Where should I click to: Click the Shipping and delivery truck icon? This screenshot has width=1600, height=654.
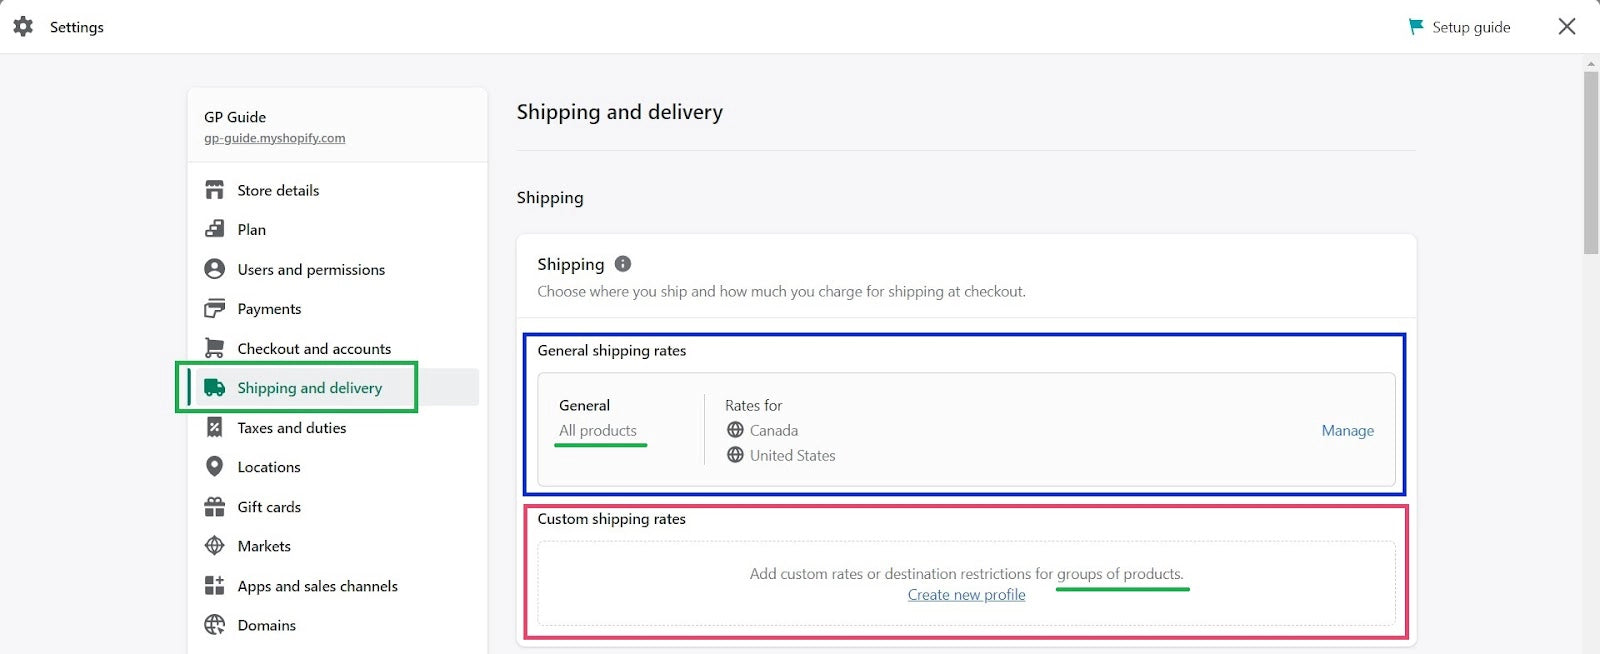(x=214, y=387)
